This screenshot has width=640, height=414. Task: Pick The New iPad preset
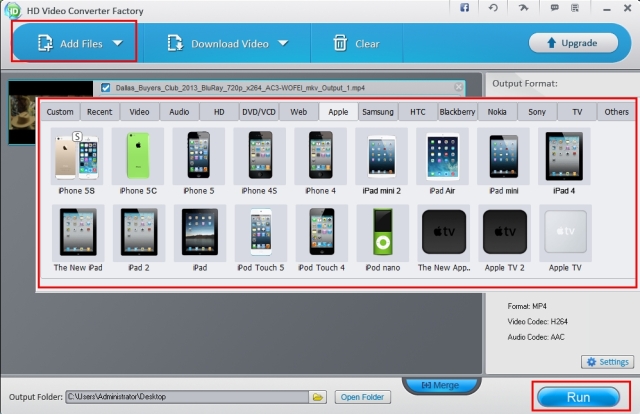78,233
